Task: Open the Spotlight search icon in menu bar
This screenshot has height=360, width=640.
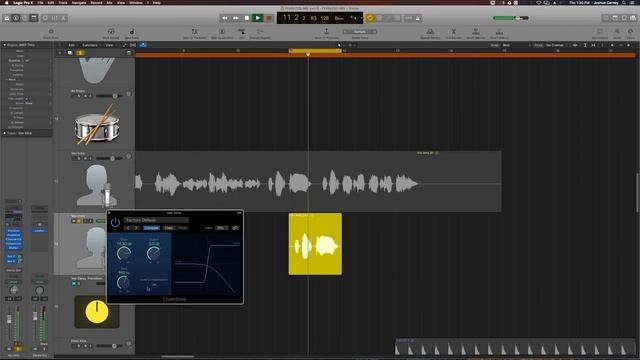Action: coord(624,2)
